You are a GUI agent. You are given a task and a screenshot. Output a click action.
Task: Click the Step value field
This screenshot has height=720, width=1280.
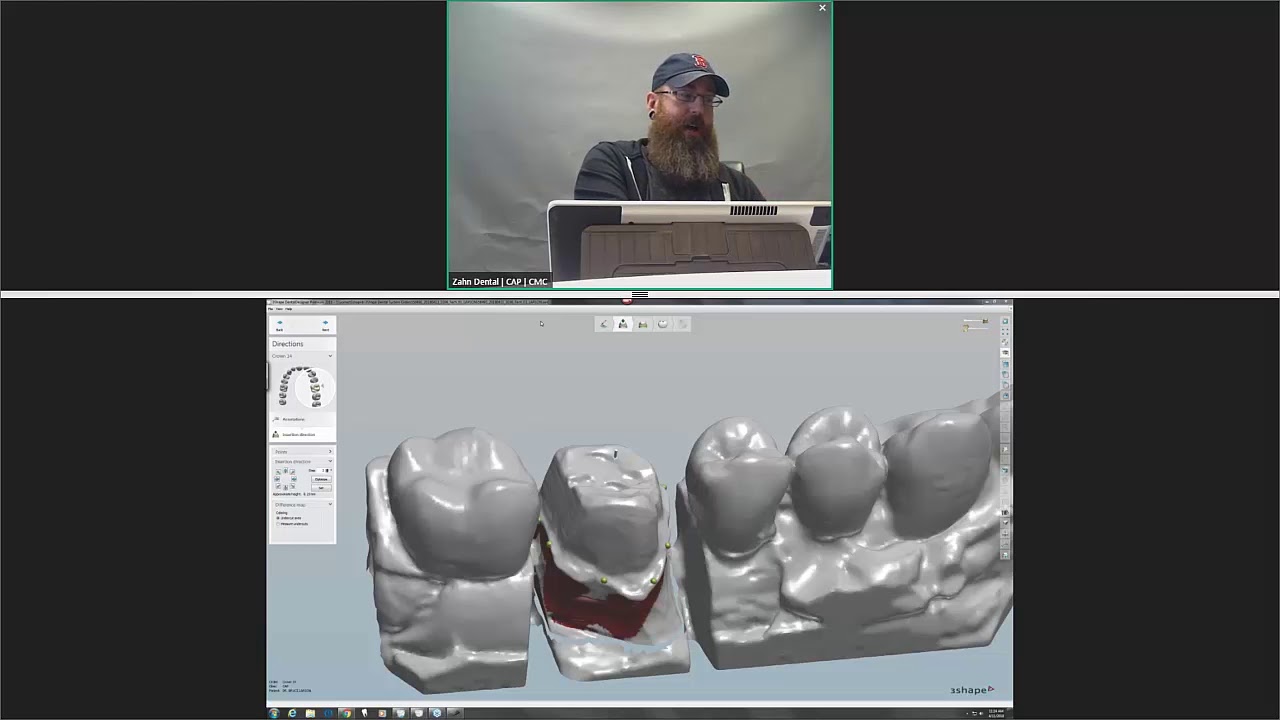(x=321, y=470)
